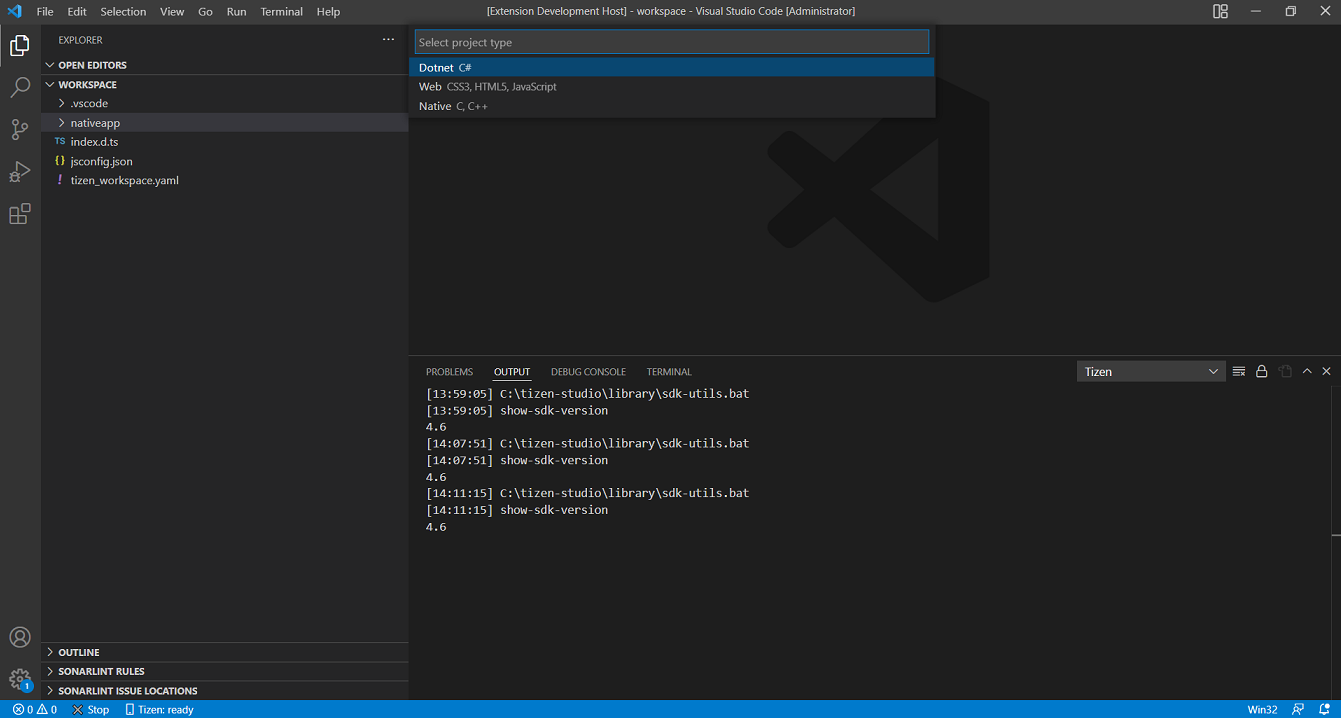The height and width of the screenshot is (719, 1341).
Task: Open the Source Control view
Action: (x=20, y=130)
